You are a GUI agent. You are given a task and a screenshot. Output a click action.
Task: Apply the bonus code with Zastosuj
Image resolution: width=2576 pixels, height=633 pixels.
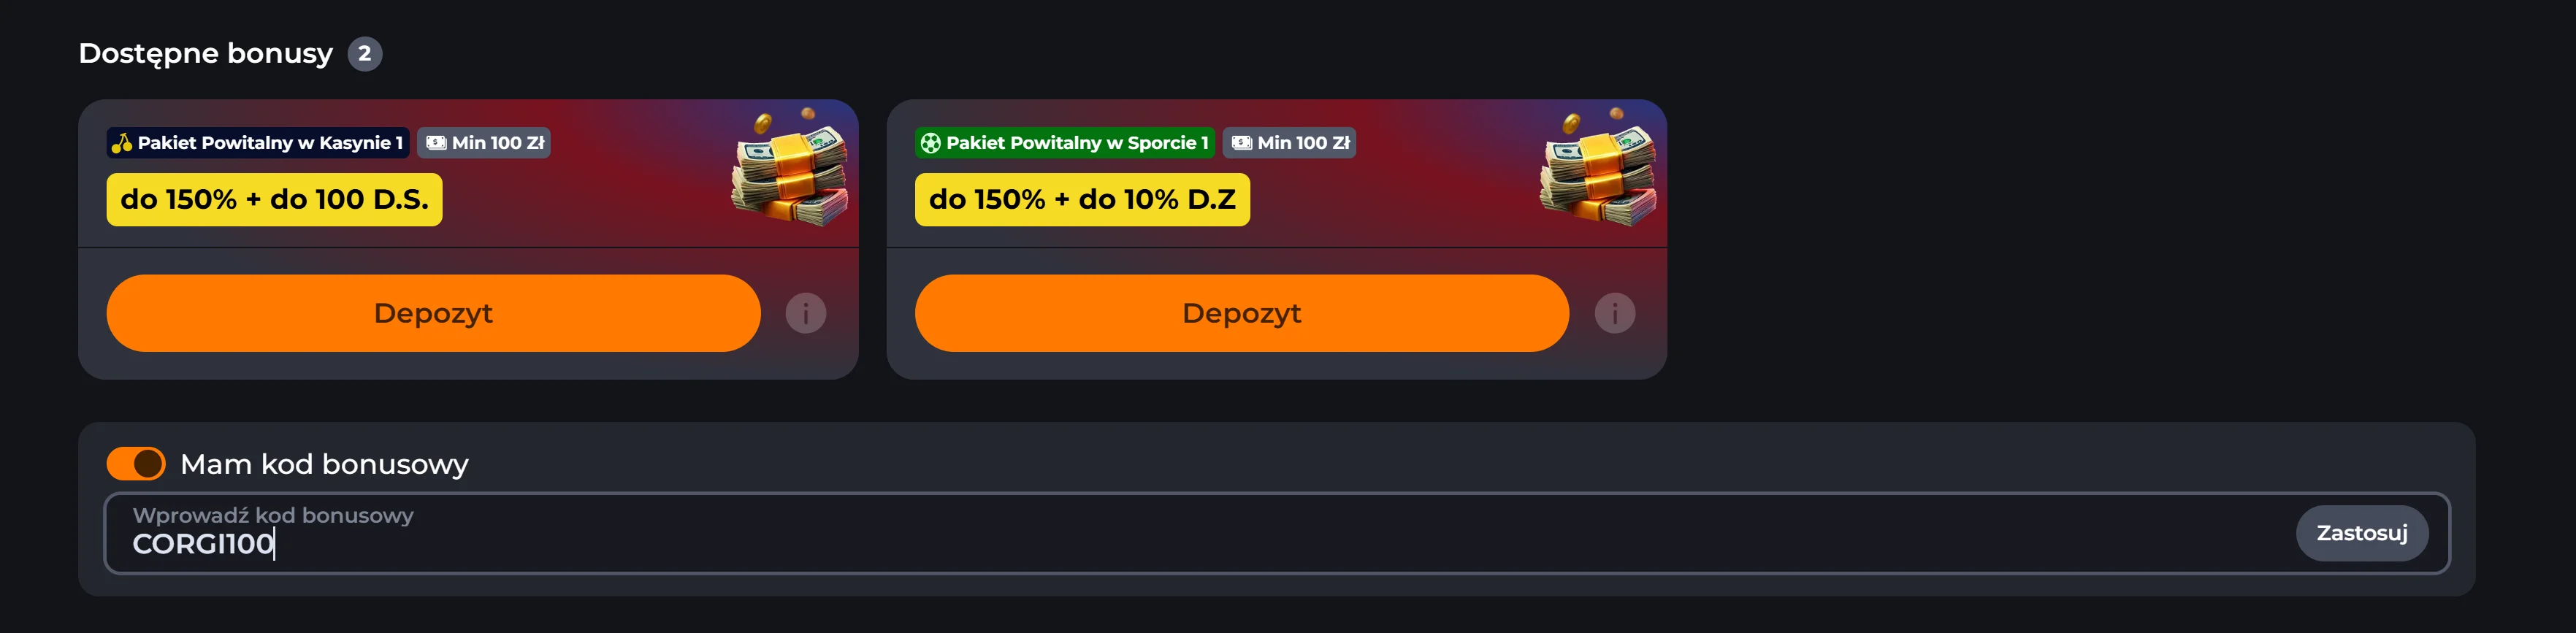[2362, 533]
